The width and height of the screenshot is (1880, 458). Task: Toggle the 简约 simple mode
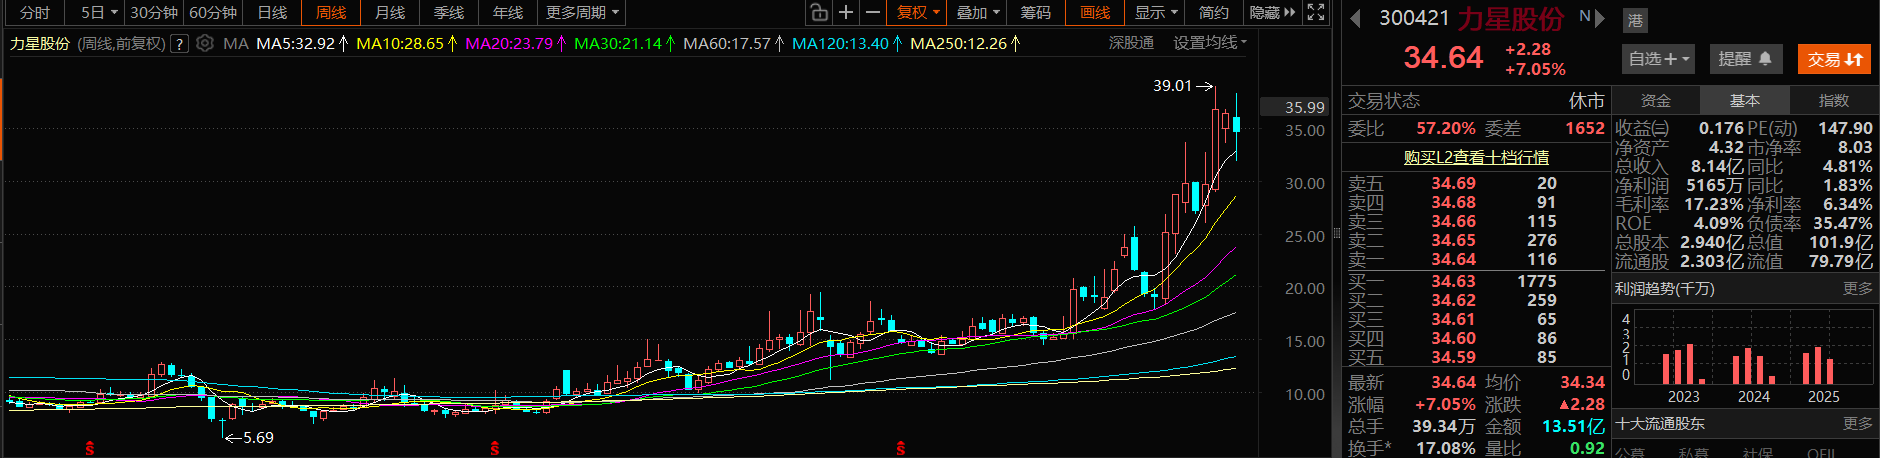[x=1214, y=12]
